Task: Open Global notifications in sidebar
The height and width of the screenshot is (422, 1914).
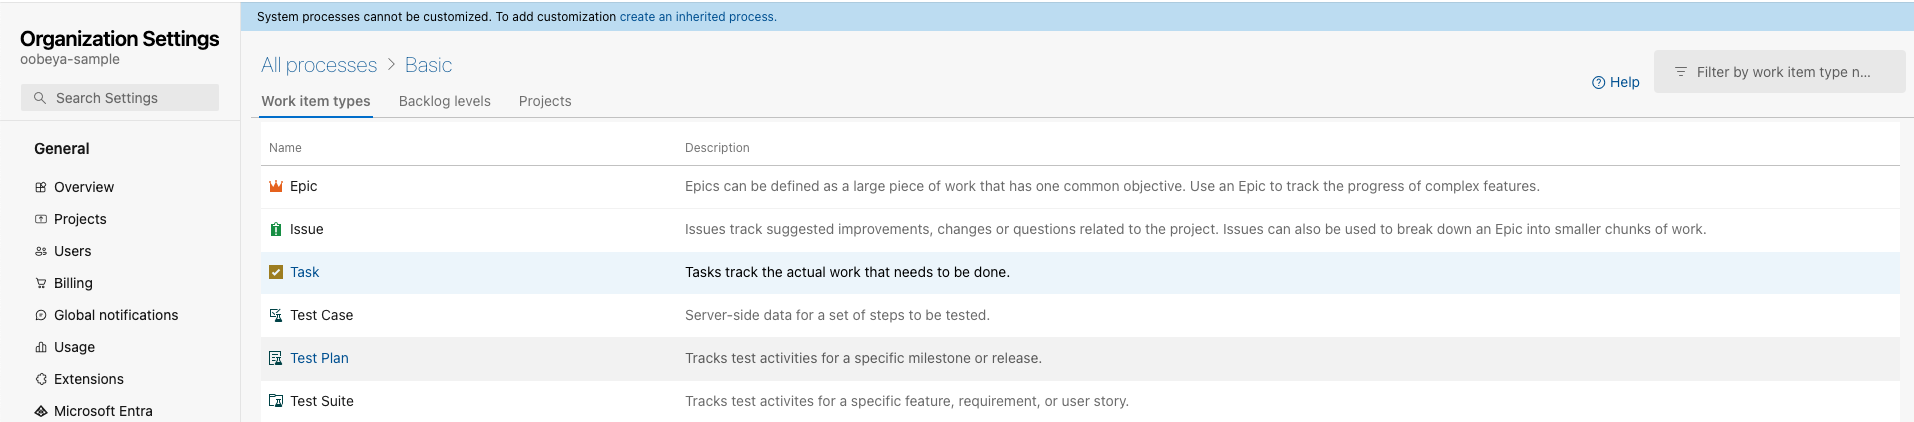Action: point(116,315)
